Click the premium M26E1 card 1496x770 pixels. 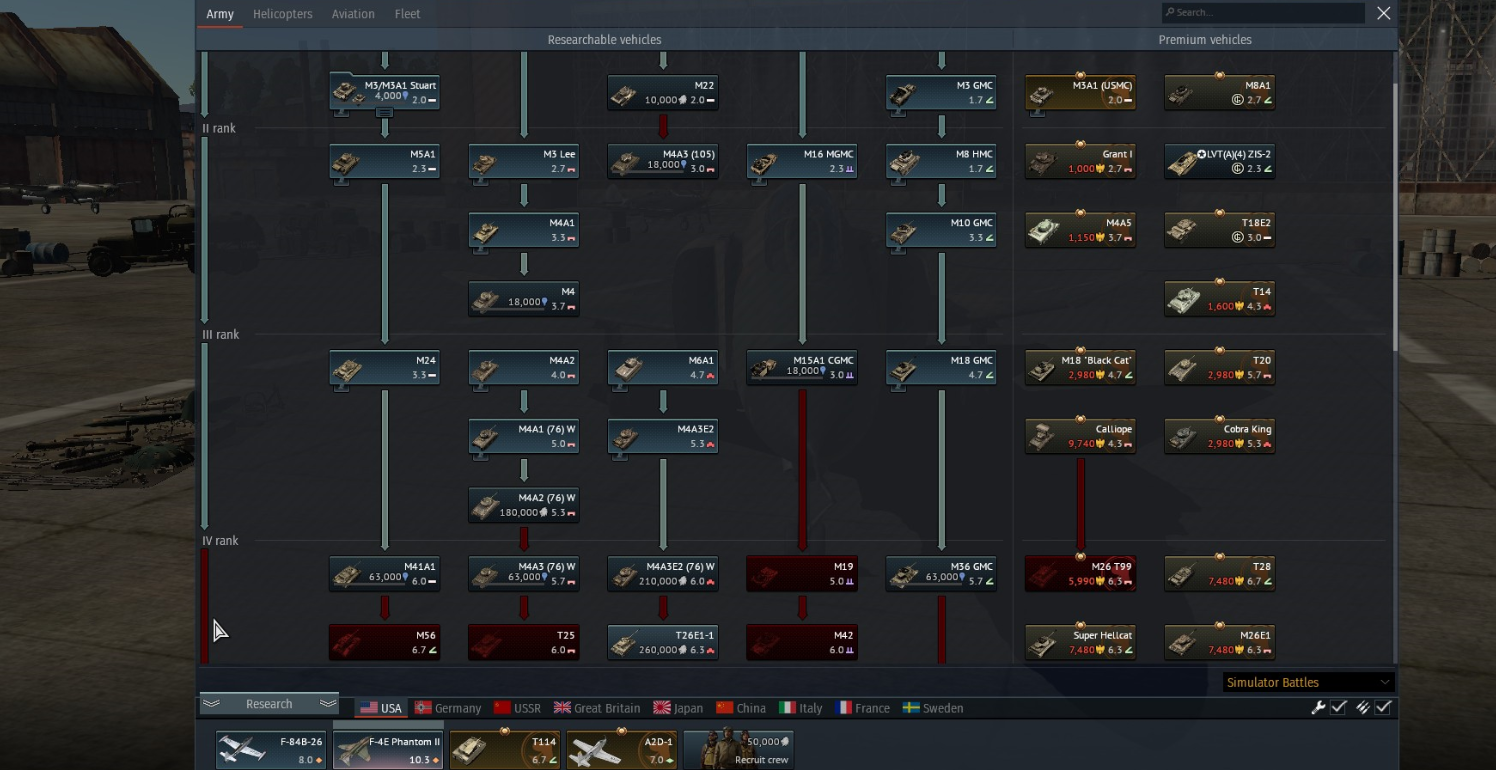pos(1220,642)
